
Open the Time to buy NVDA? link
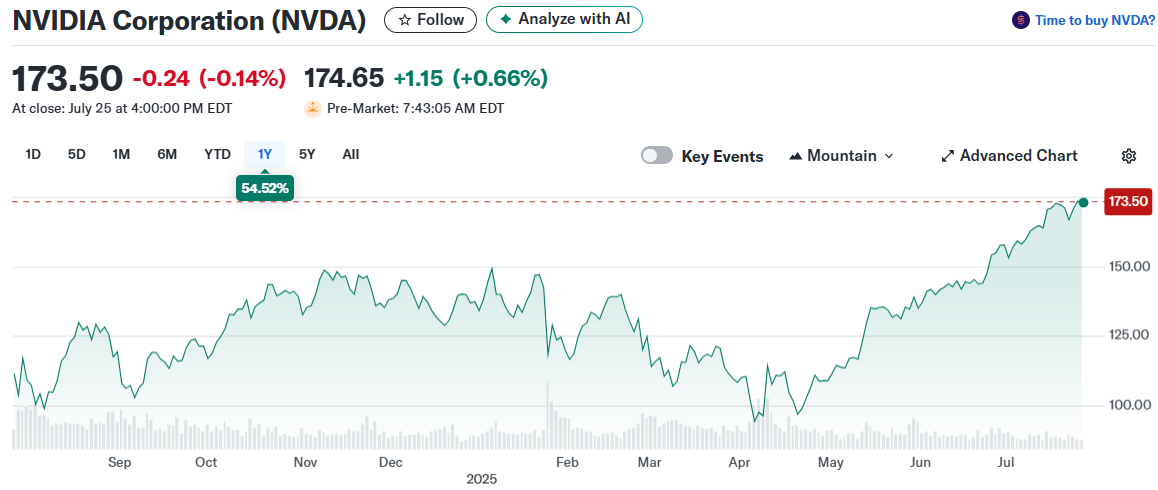(x=1094, y=21)
